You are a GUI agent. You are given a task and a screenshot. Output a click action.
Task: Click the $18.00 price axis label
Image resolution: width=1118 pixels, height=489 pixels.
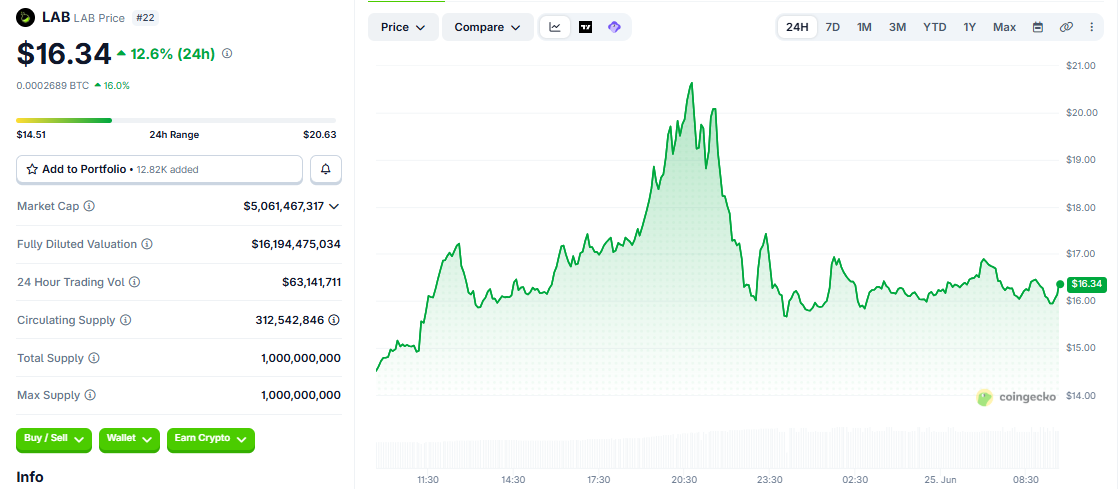pos(1080,207)
